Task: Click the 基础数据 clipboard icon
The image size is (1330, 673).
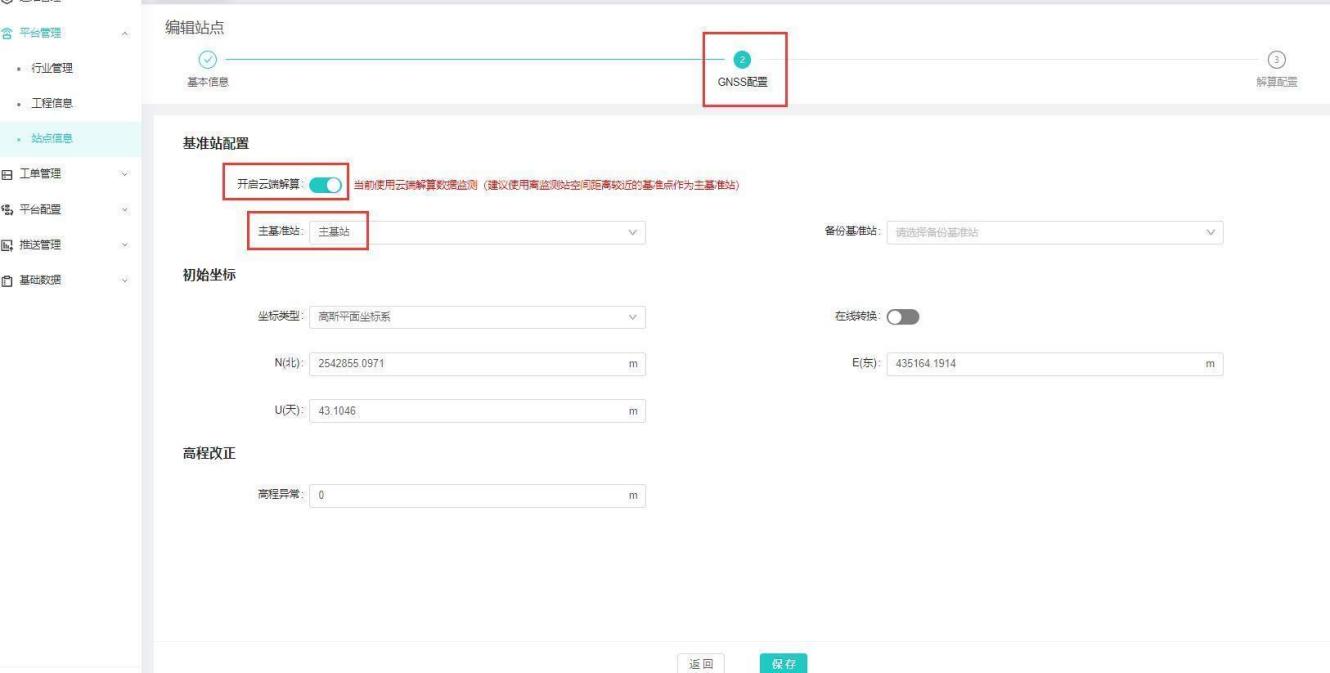Action: coord(8,280)
